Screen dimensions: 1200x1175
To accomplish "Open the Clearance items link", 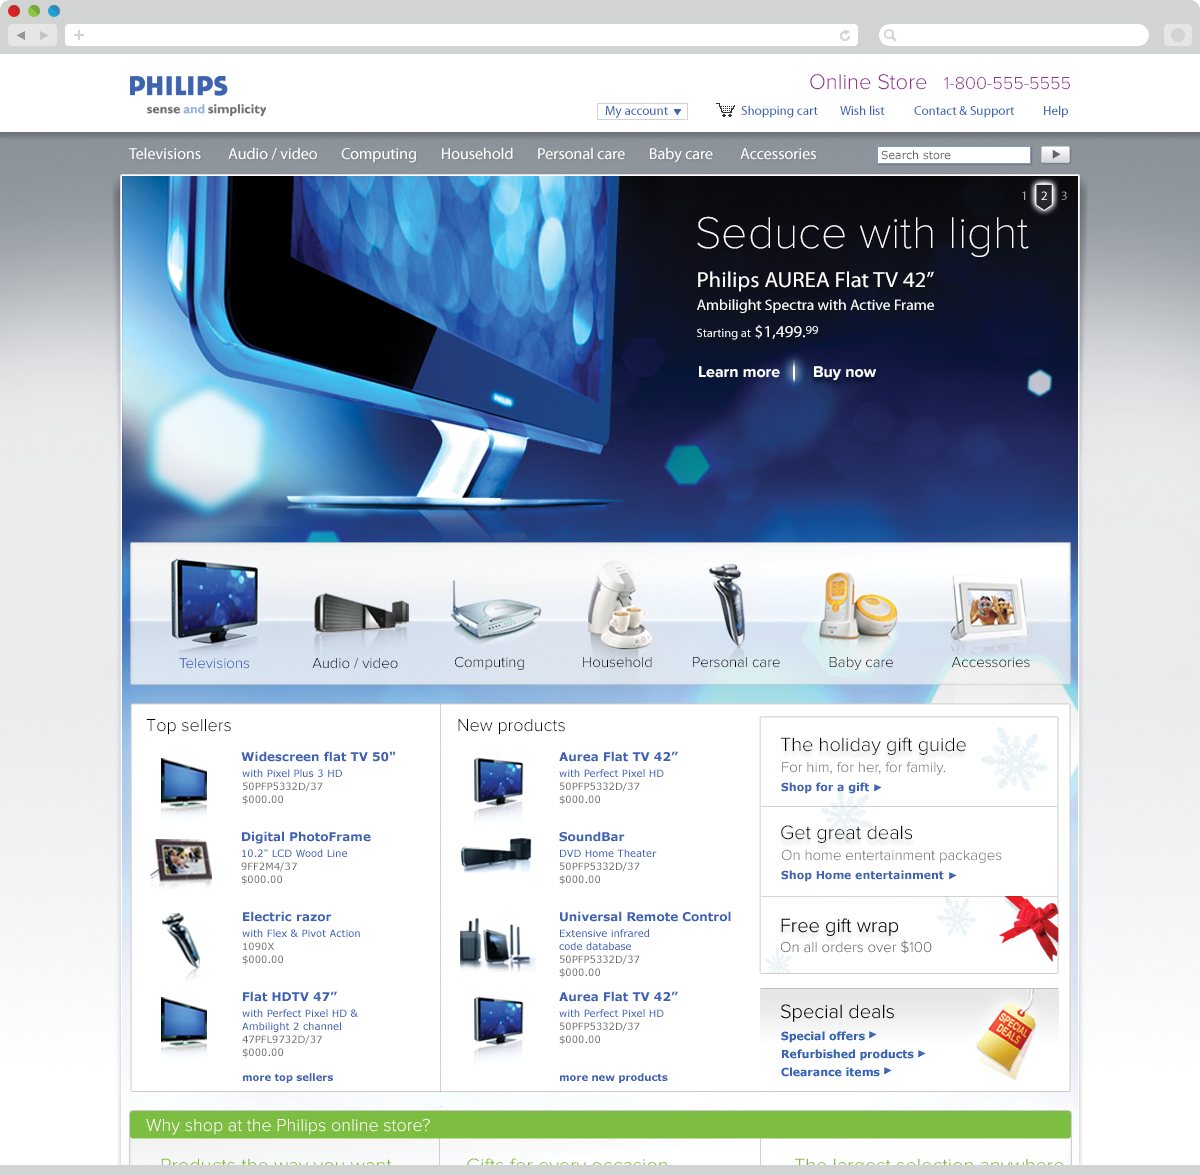I will [836, 1072].
